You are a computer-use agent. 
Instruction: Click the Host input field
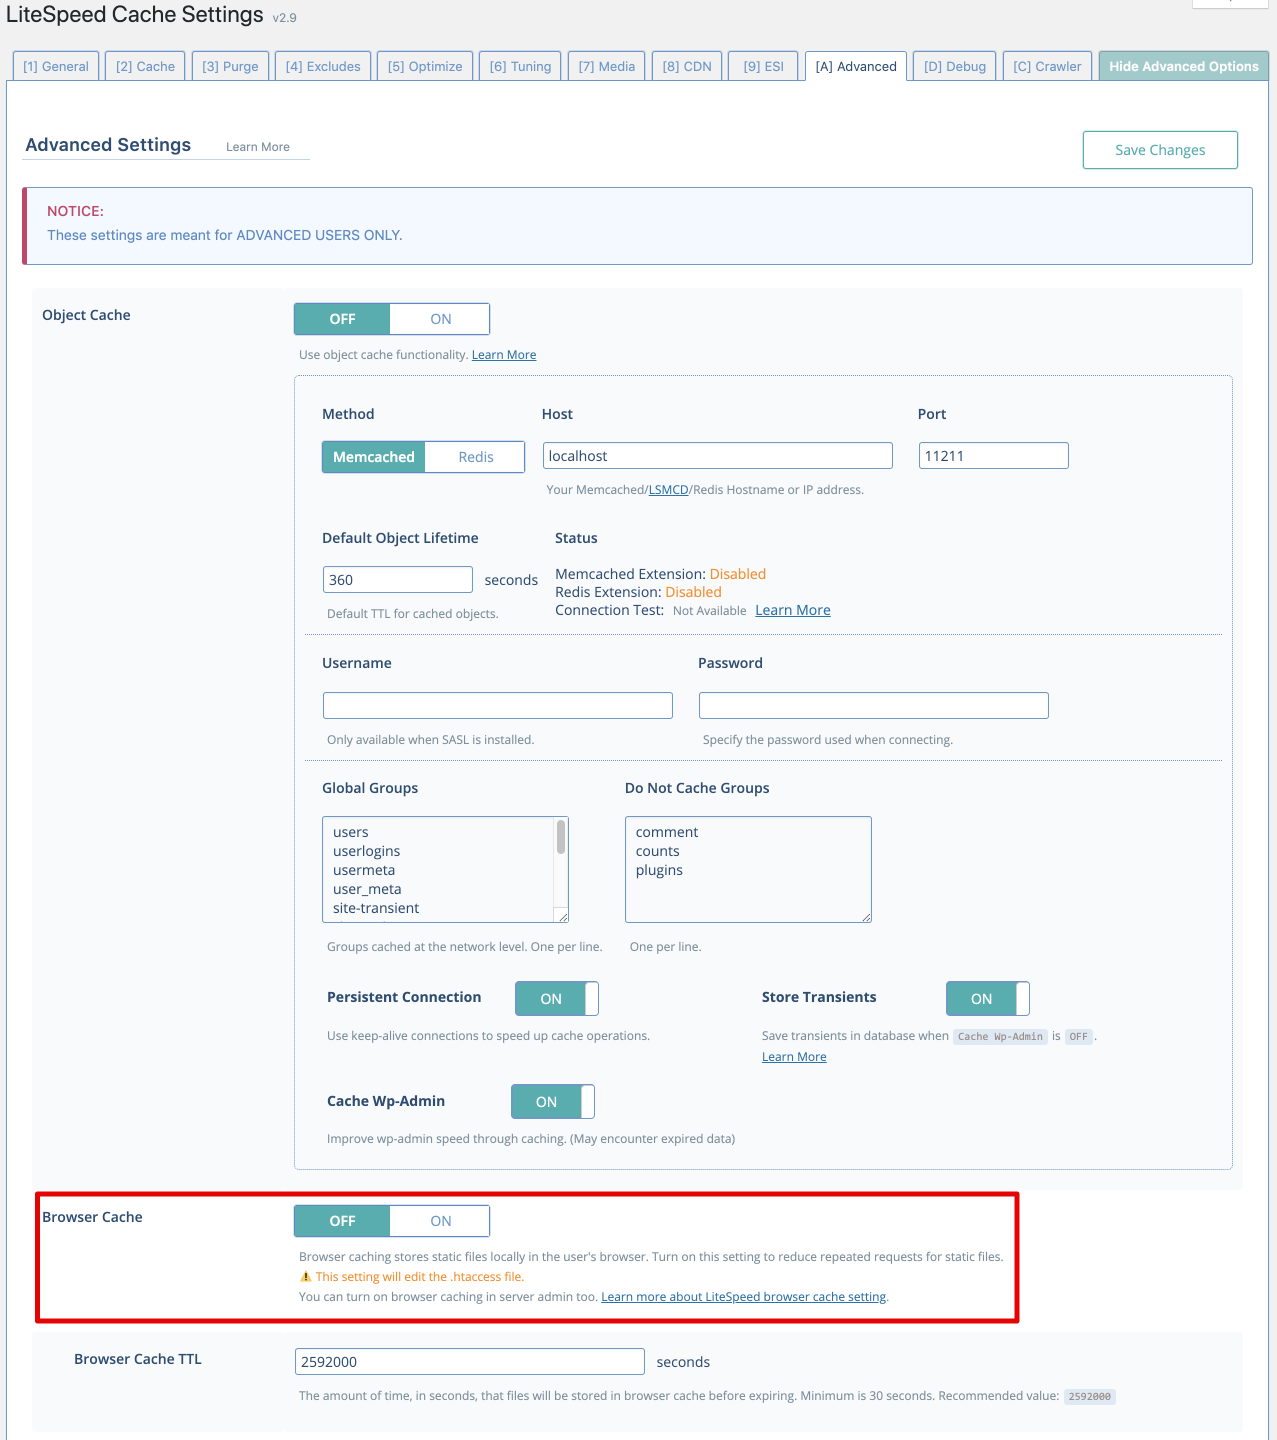point(718,456)
